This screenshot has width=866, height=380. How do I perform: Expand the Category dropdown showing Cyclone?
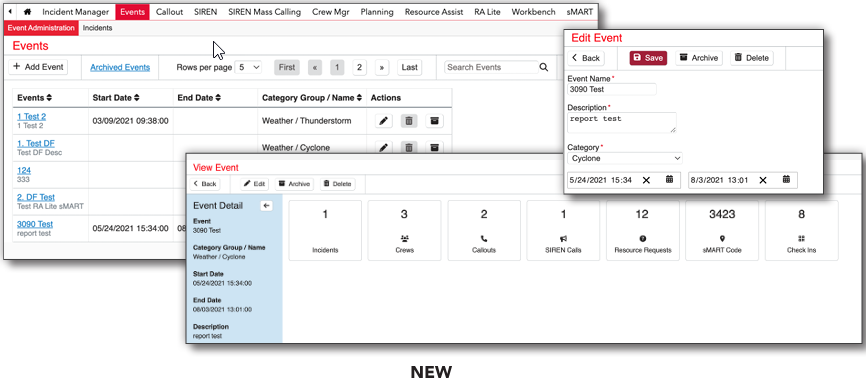[625, 159]
